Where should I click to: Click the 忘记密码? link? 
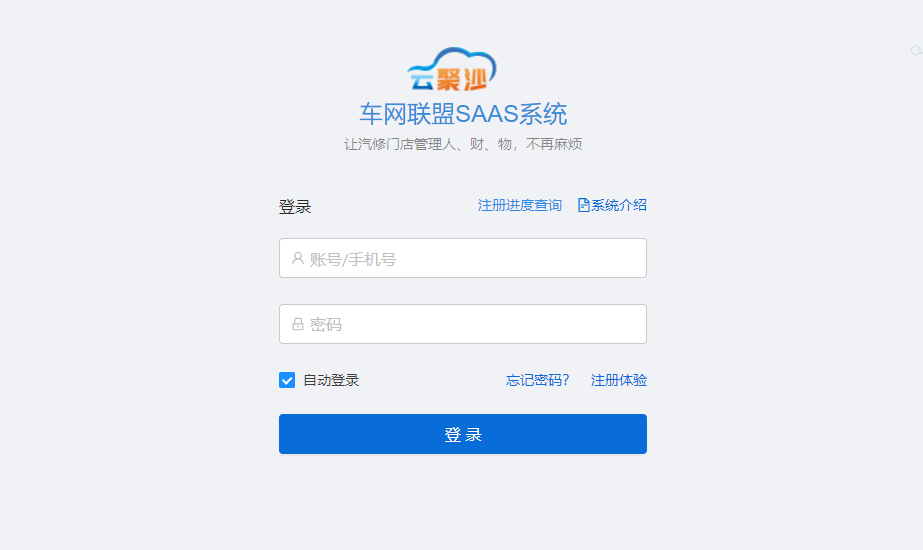point(537,380)
